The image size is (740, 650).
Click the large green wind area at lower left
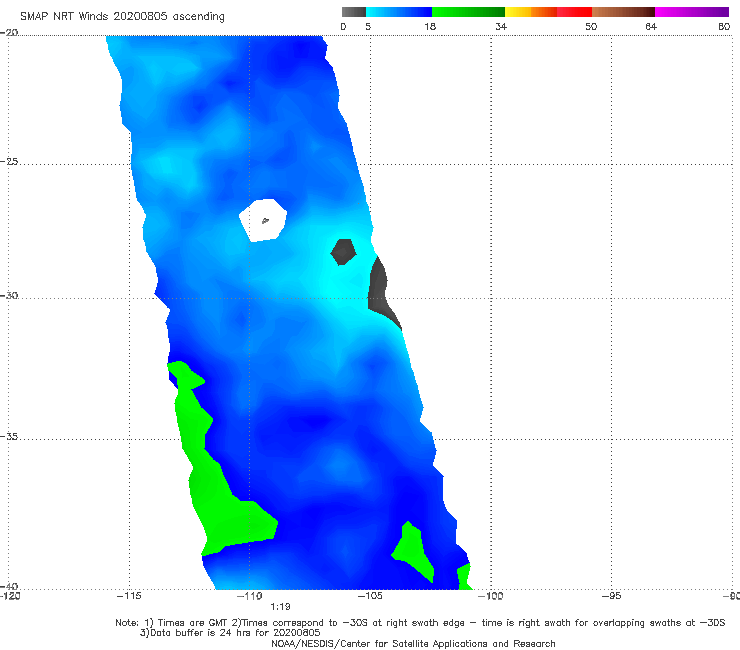point(212,491)
